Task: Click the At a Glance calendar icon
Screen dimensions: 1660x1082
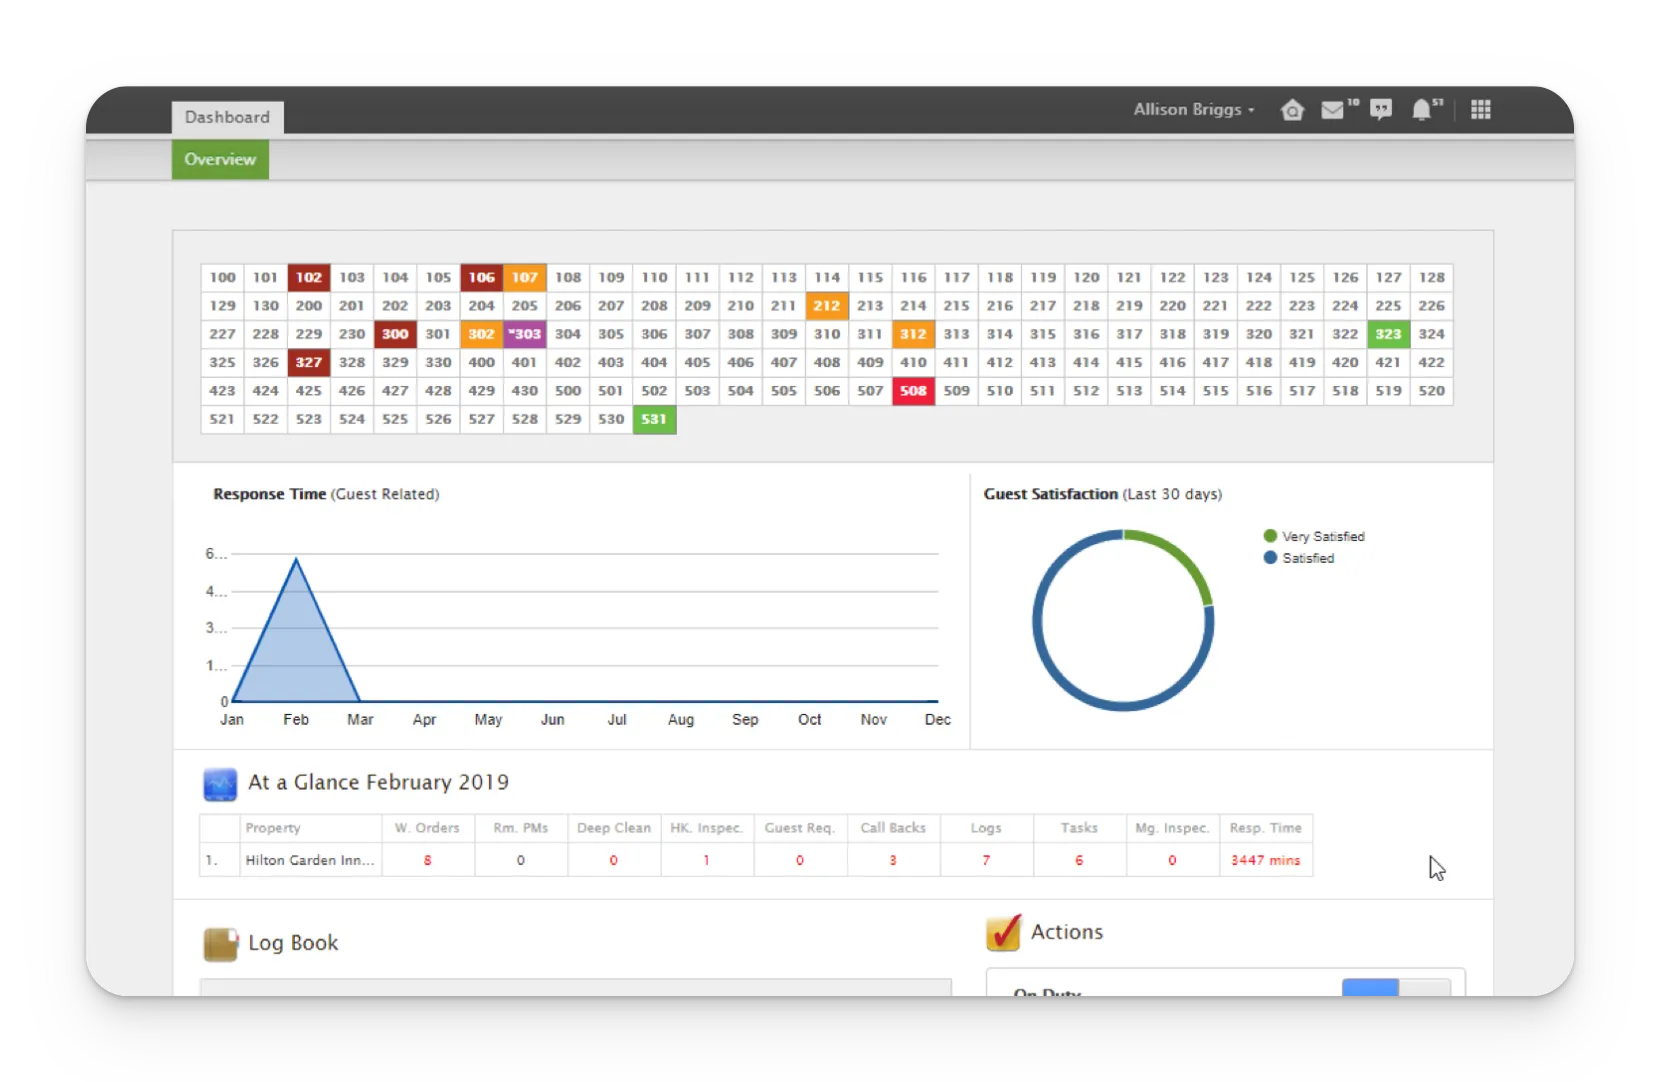Action: click(x=220, y=784)
